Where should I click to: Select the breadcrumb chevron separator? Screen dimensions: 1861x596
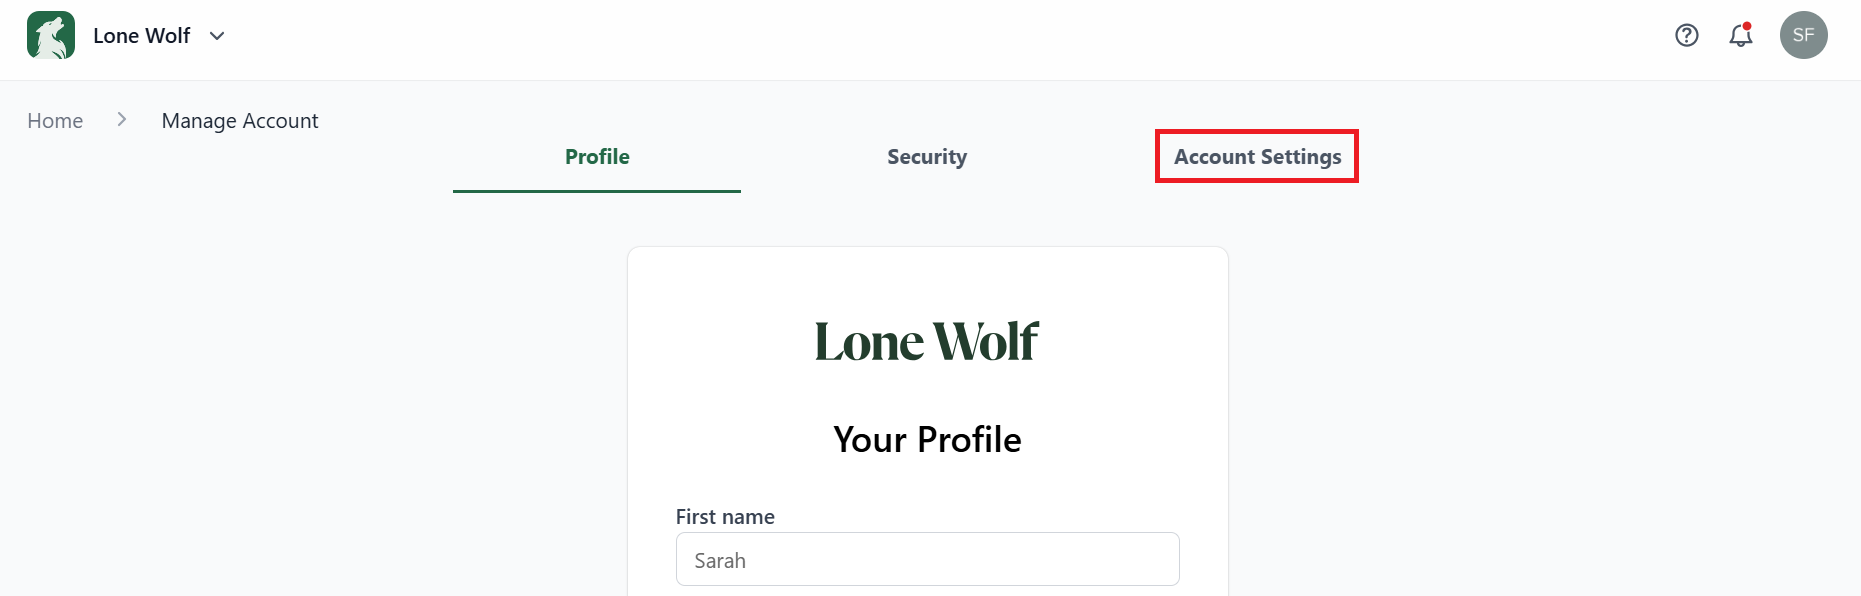pos(120,119)
